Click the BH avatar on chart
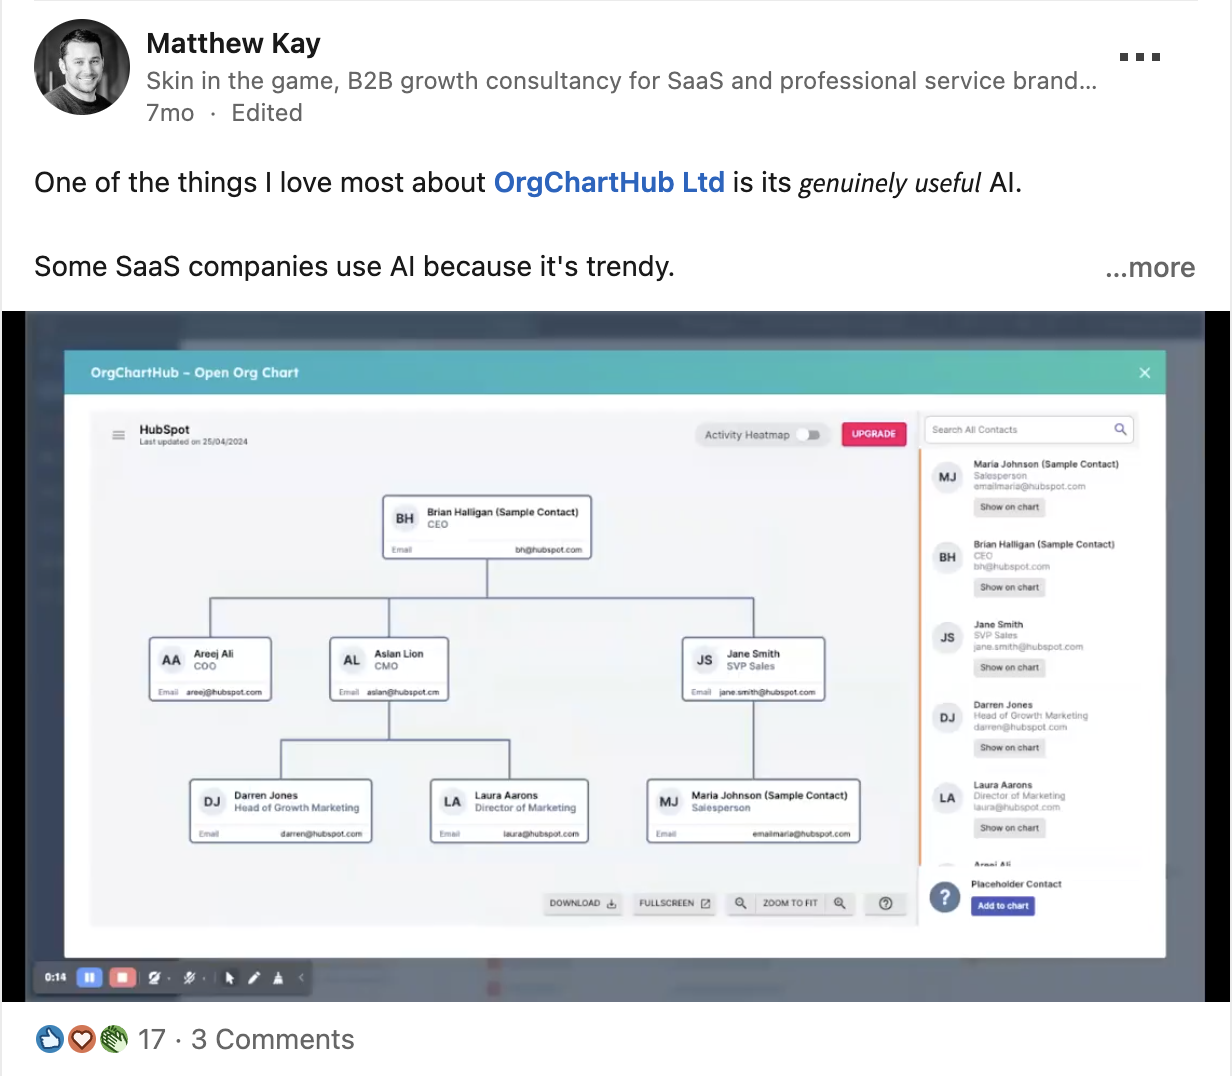1232x1076 pixels. (x=404, y=518)
